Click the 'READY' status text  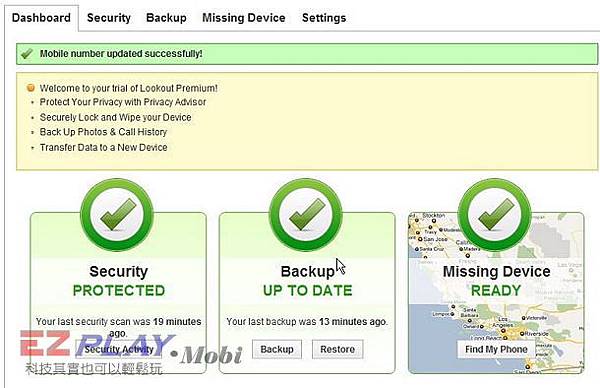[x=496, y=290]
